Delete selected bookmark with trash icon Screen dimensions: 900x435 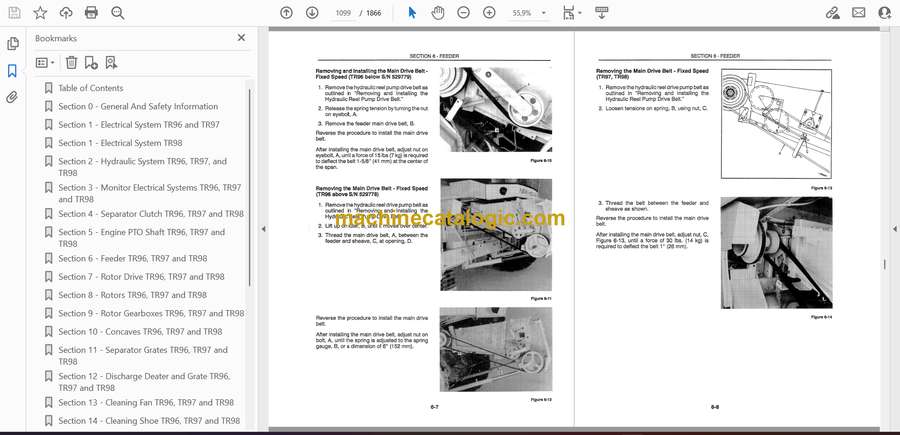coord(71,63)
